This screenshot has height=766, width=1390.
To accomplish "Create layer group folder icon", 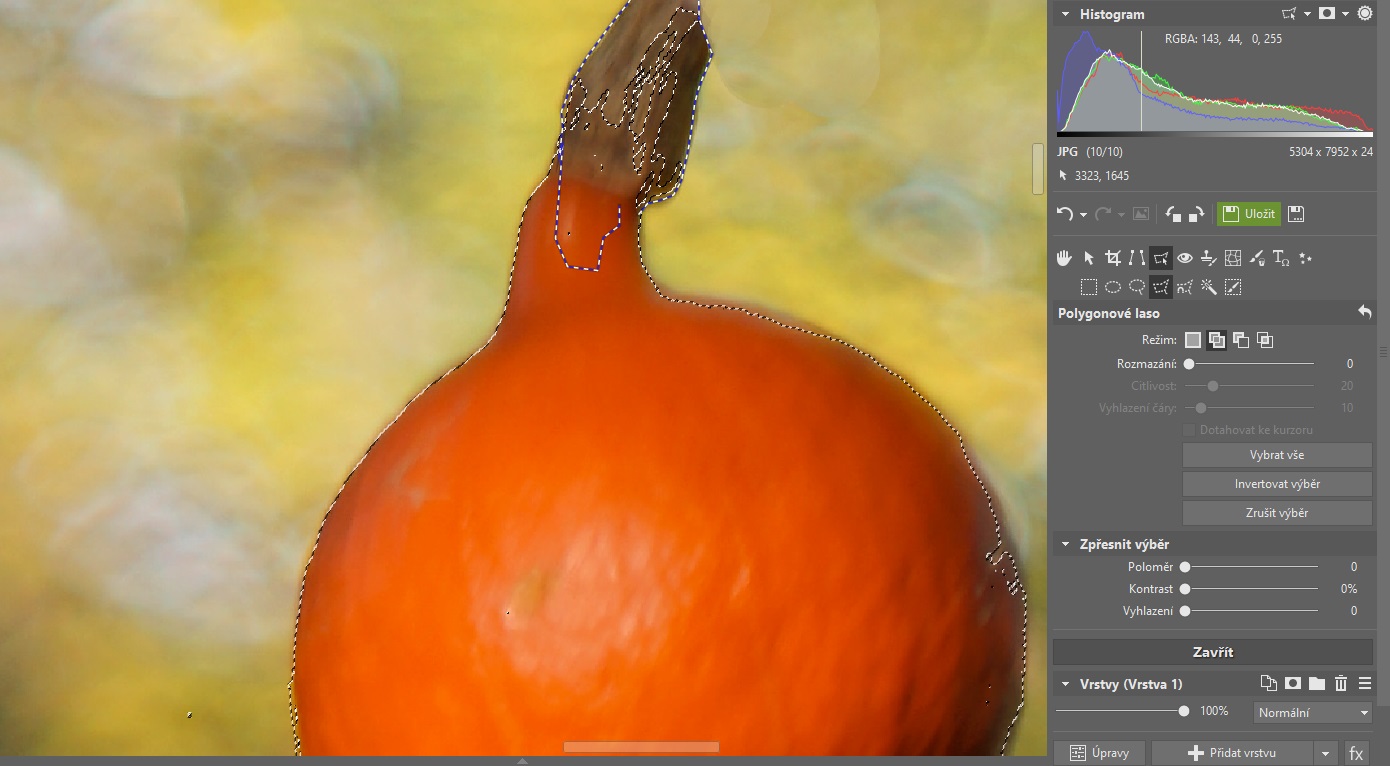I will pyautogui.click(x=1317, y=684).
